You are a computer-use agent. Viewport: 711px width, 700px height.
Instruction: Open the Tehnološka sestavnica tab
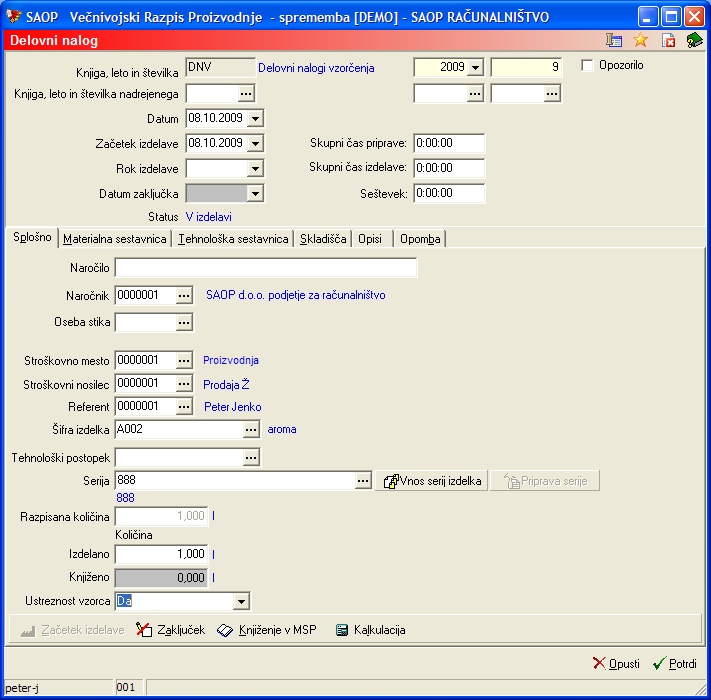[x=233, y=239]
